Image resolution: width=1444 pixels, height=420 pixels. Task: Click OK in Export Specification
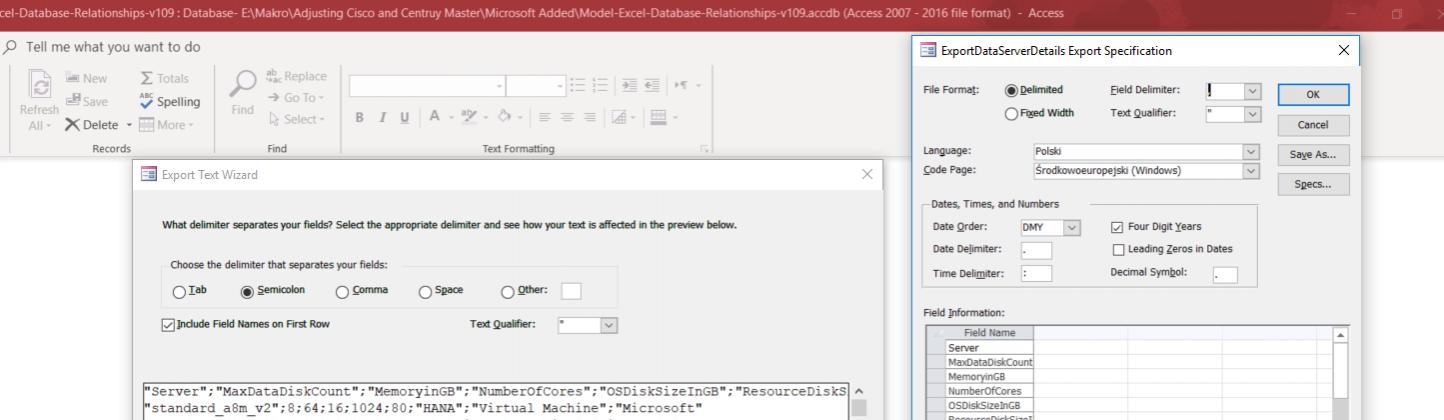click(1313, 94)
